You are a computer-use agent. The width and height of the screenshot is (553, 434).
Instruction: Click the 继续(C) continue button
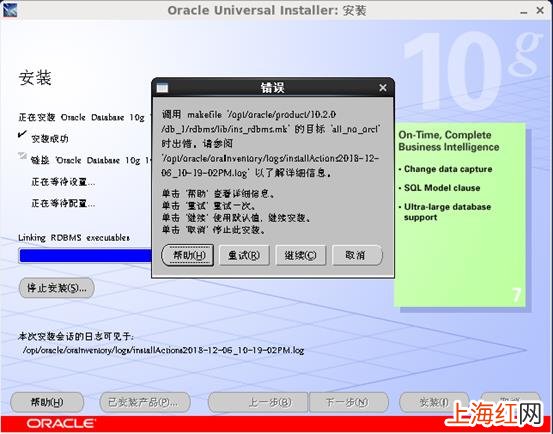pos(300,255)
